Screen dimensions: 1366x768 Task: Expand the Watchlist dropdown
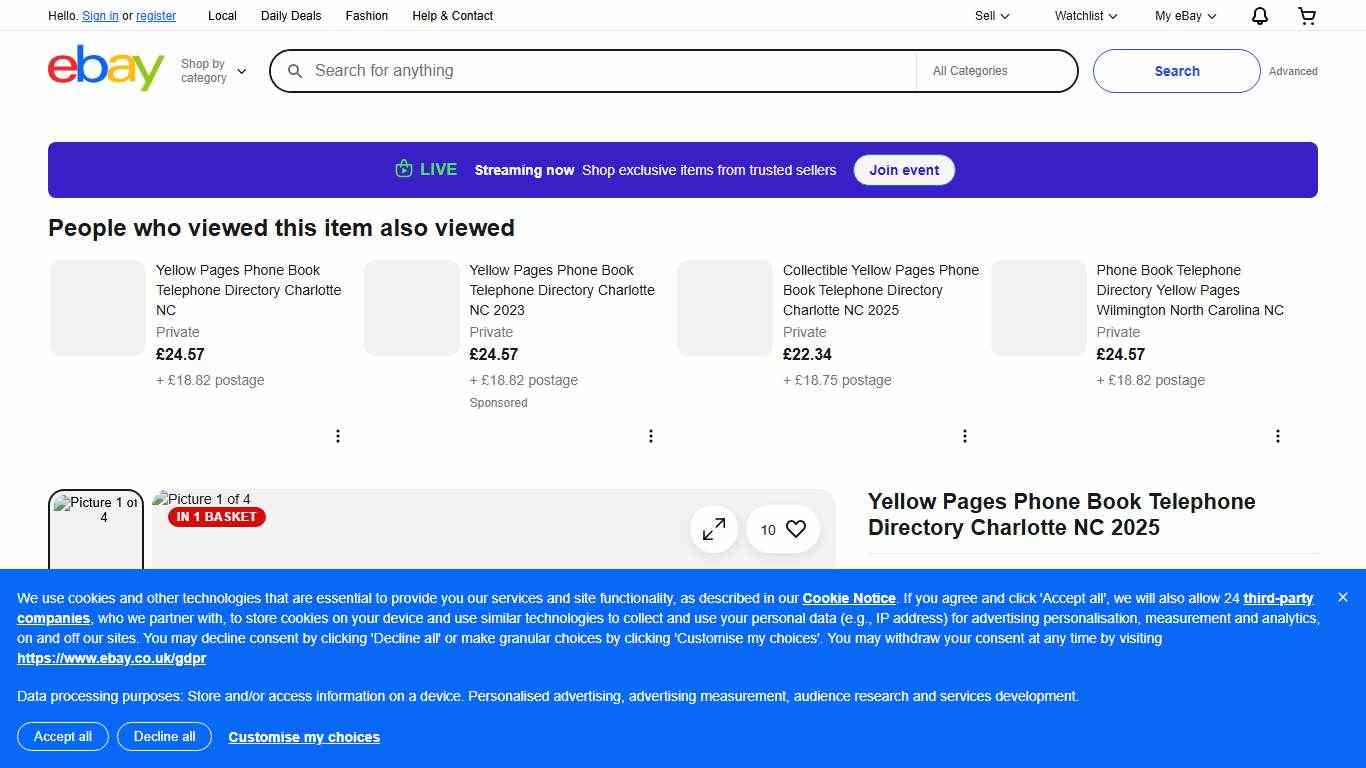pos(1084,15)
